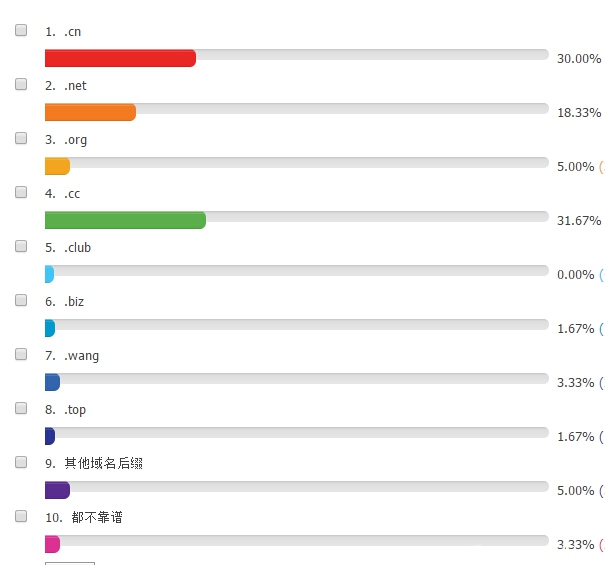This screenshot has width=605, height=565.
Task: Click the red .cn result bar
Action: (120, 58)
